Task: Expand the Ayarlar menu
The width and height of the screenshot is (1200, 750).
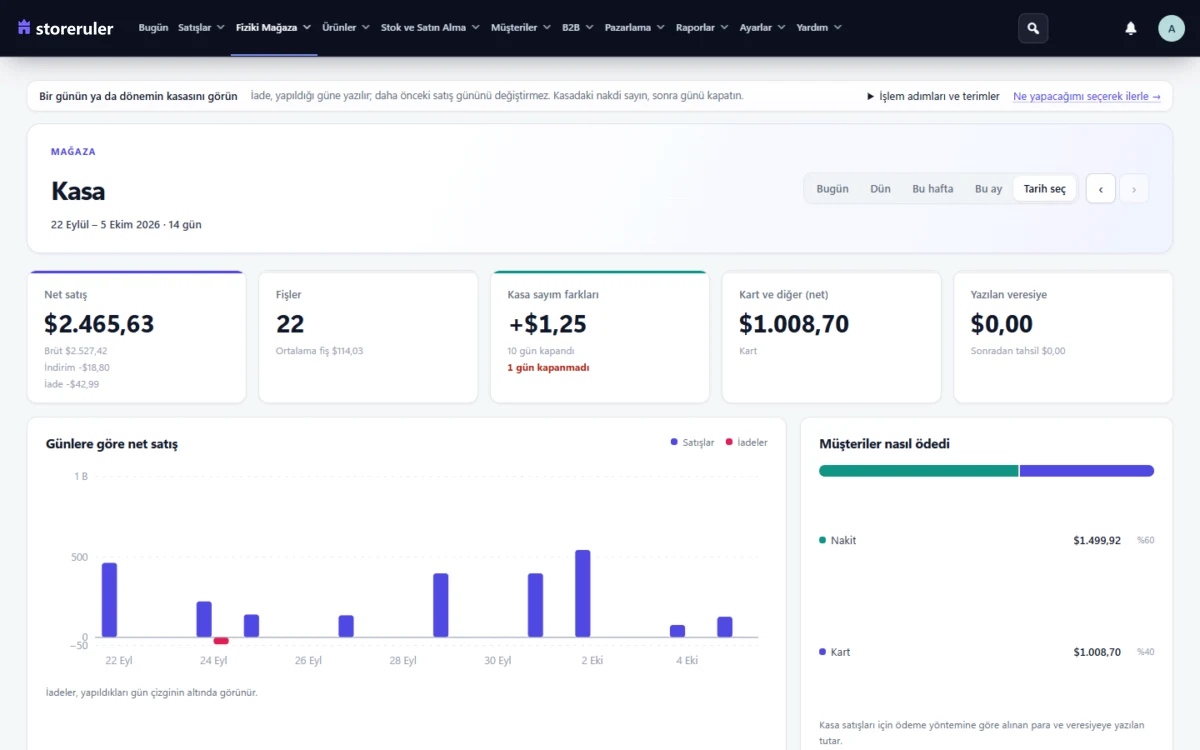Action: pyautogui.click(x=763, y=28)
